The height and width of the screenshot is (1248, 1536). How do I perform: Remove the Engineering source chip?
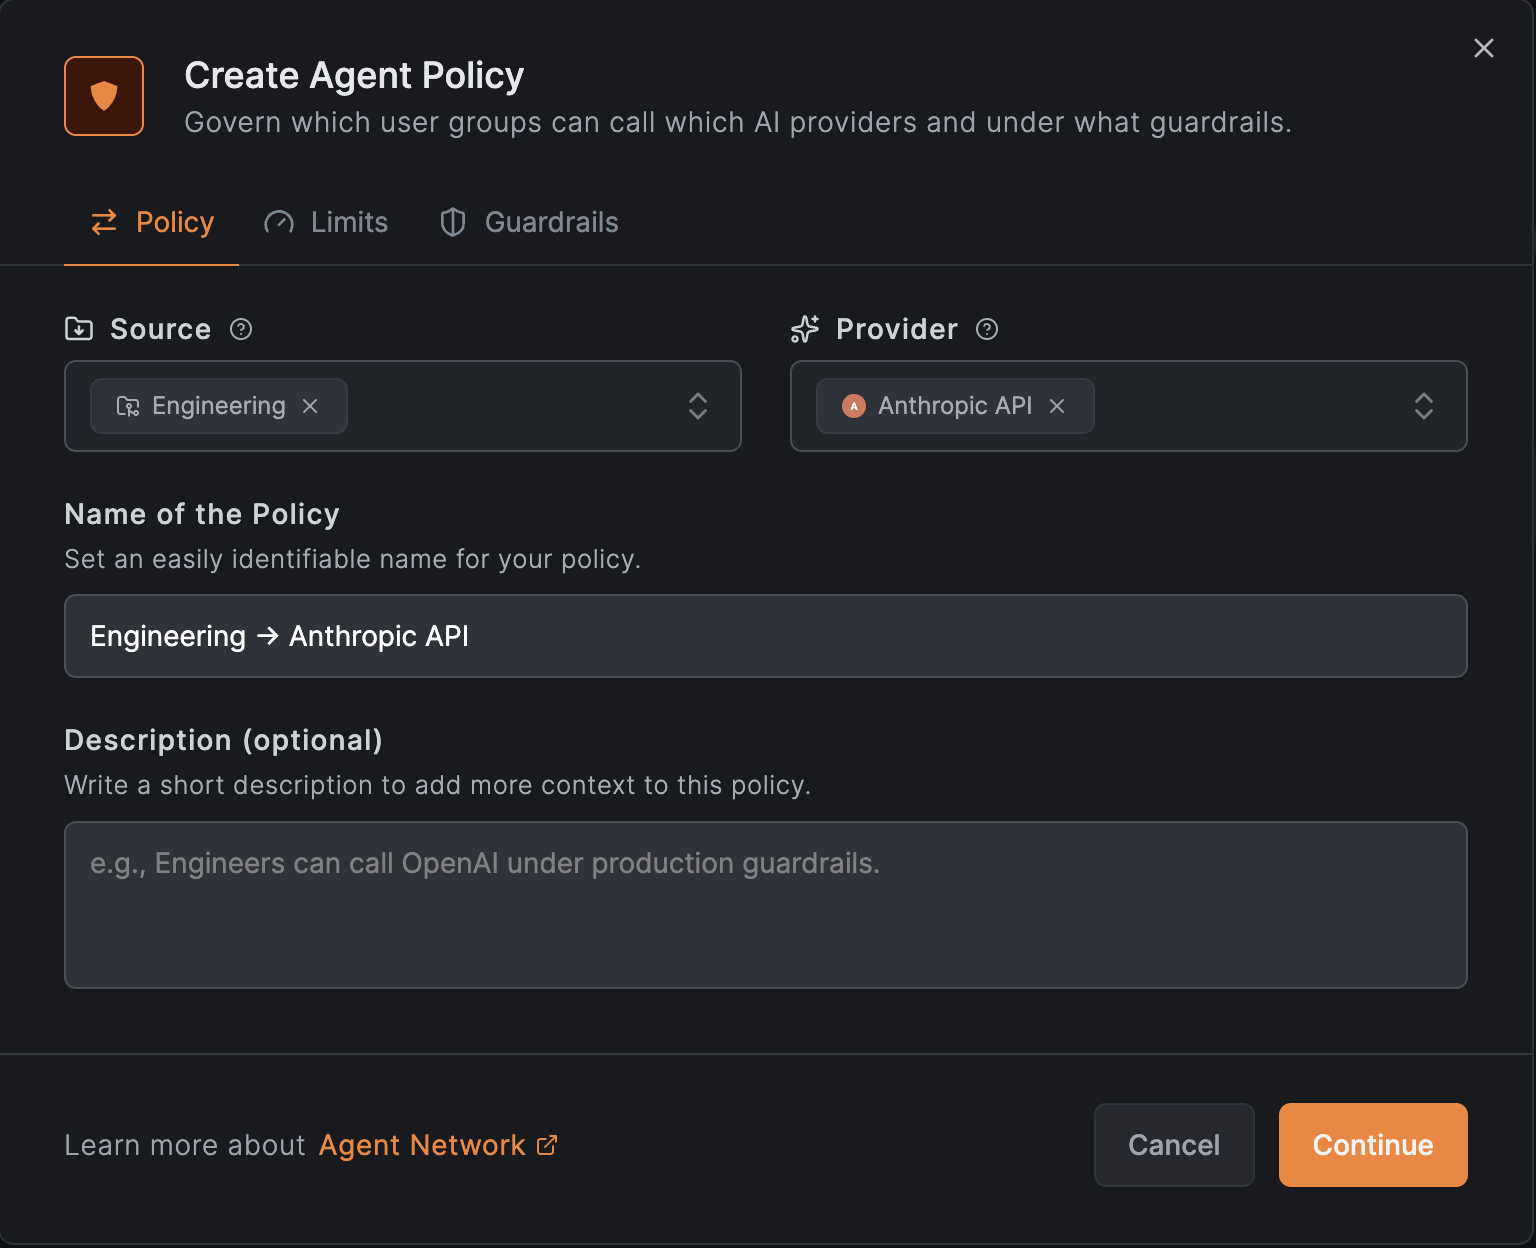pyautogui.click(x=310, y=406)
